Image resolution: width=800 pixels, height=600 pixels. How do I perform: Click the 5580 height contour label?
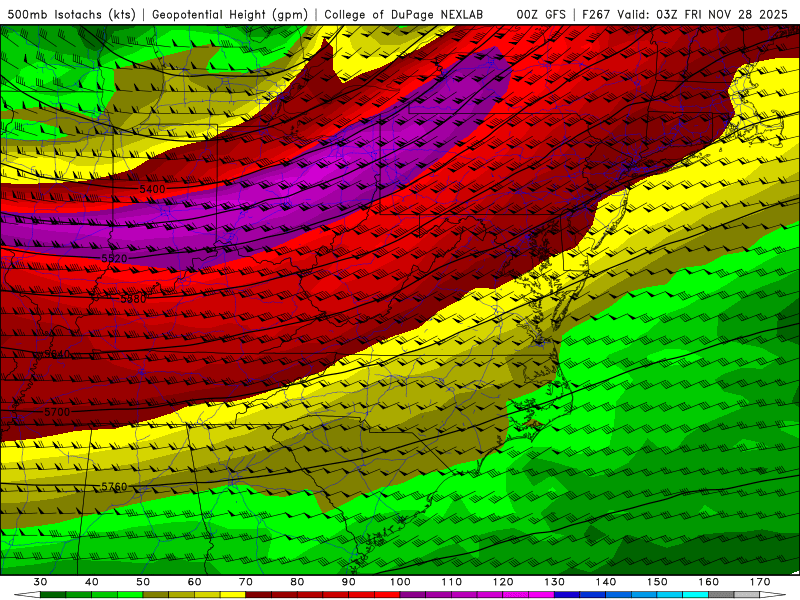tap(133, 299)
